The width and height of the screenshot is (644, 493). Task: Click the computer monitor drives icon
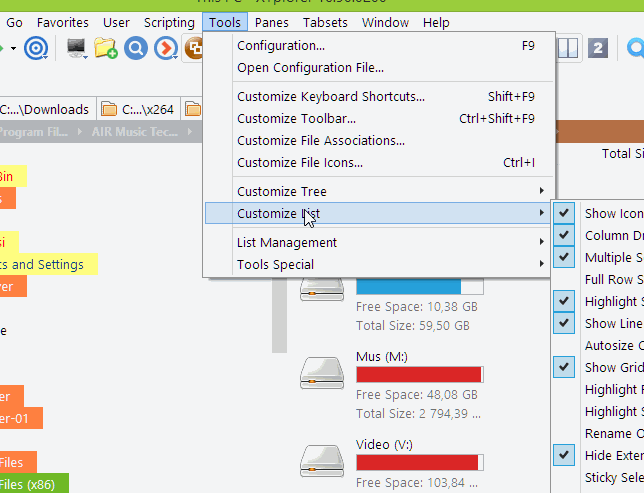point(75,47)
